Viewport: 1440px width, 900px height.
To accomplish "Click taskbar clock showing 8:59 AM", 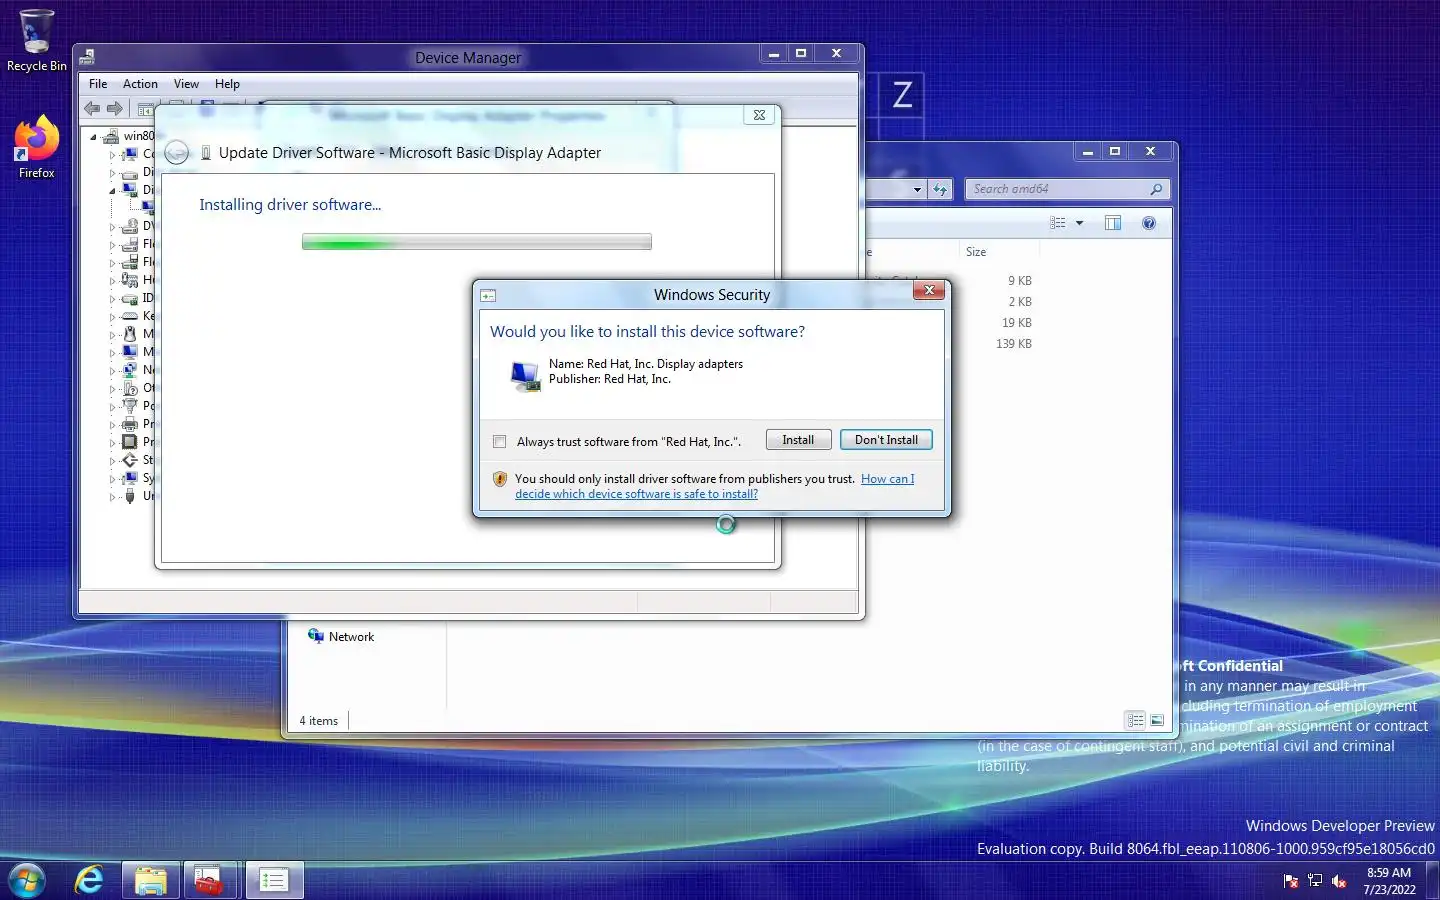I will pyautogui.click(x=1389, y=881).
